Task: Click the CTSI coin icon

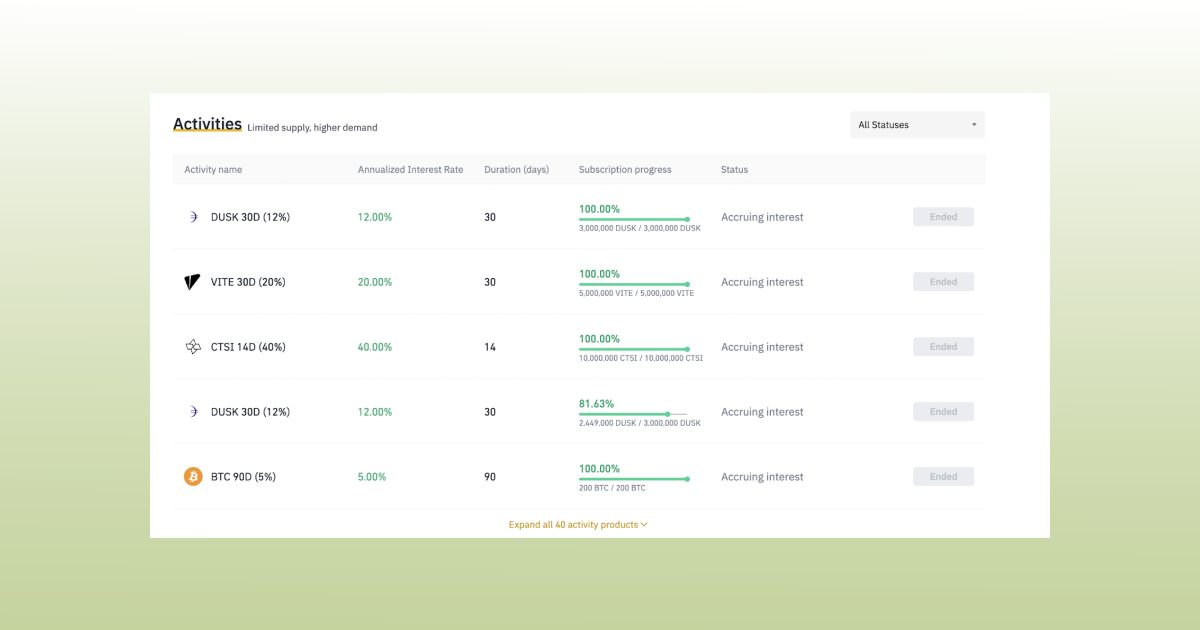Action: coord(193,346)
